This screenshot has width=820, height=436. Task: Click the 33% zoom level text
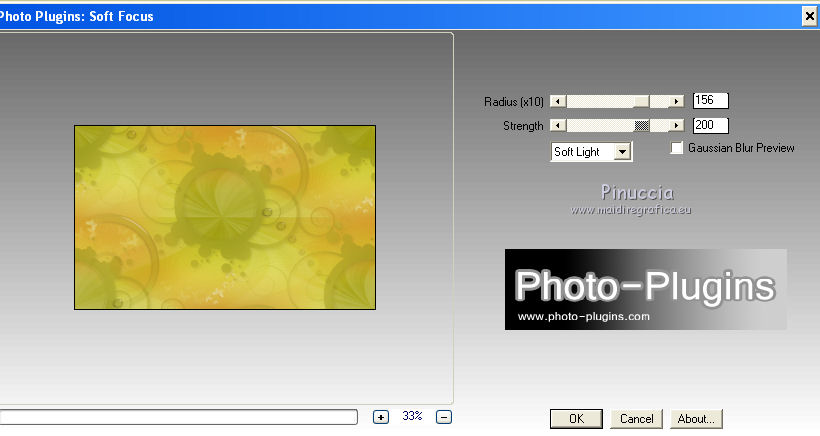pos(412,416)
